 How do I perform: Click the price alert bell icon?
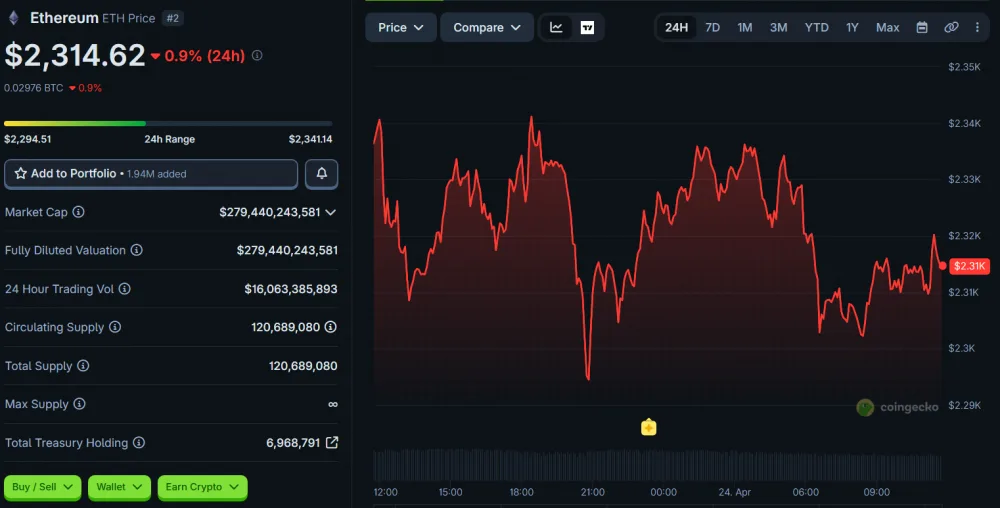321,173
